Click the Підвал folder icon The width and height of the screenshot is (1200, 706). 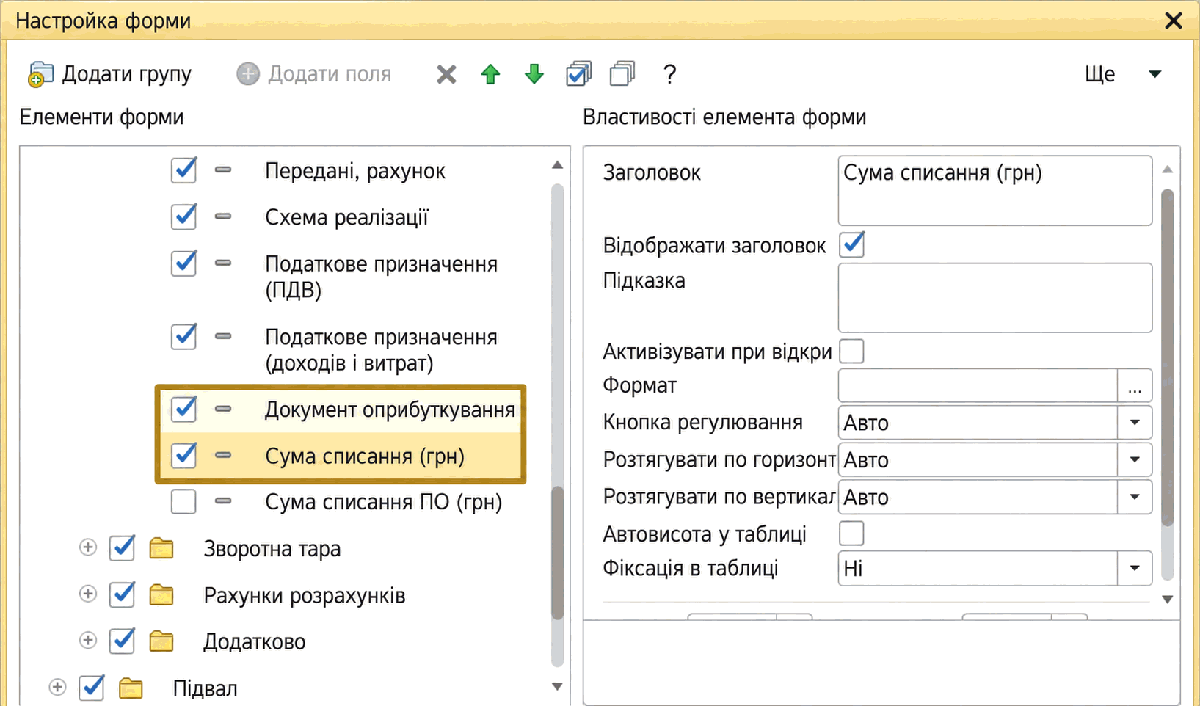pos(131,688)
